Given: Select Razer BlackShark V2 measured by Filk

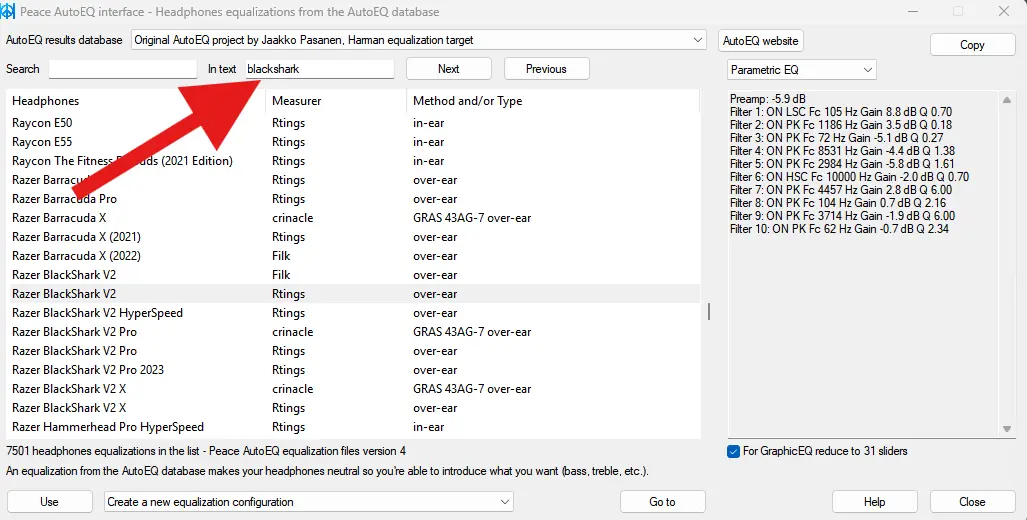Looking at the screenshot, I should 353,274.
